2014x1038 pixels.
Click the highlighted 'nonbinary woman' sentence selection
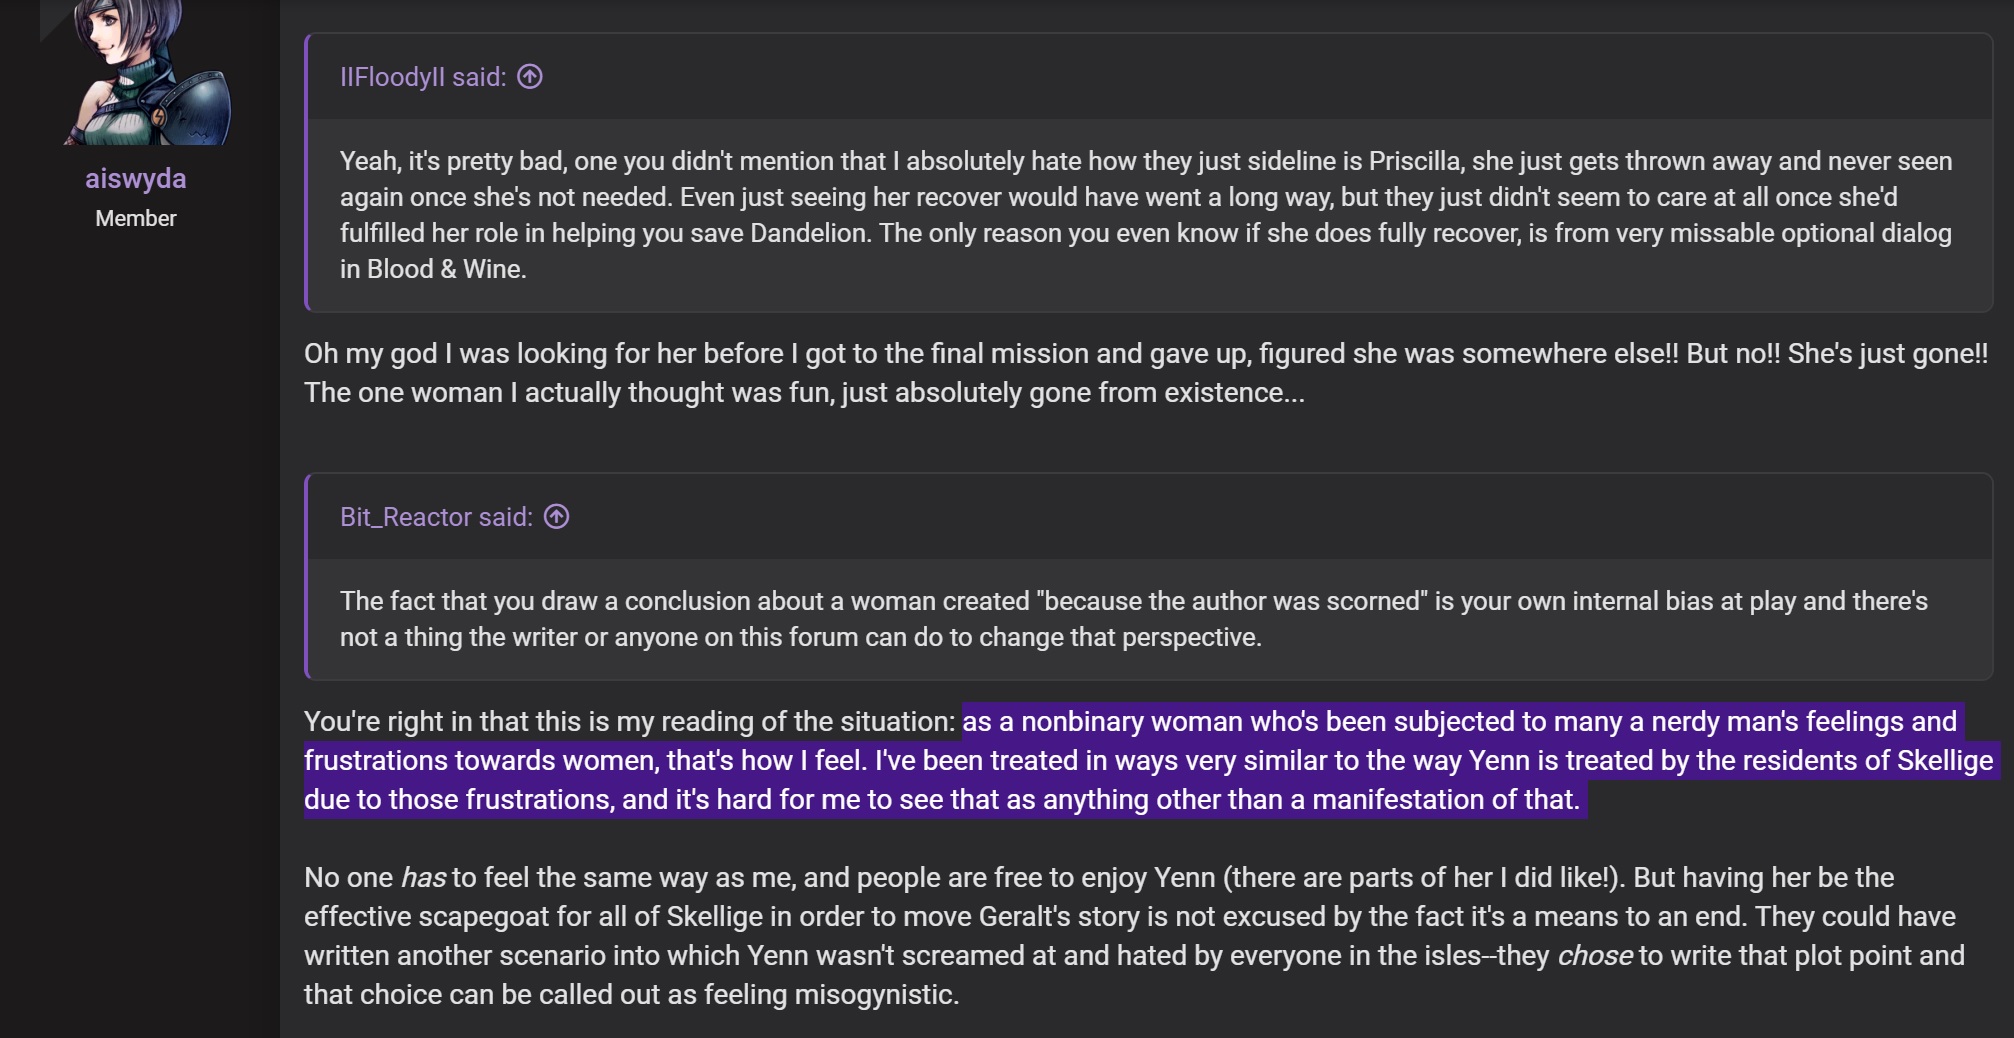[1148, 761]
